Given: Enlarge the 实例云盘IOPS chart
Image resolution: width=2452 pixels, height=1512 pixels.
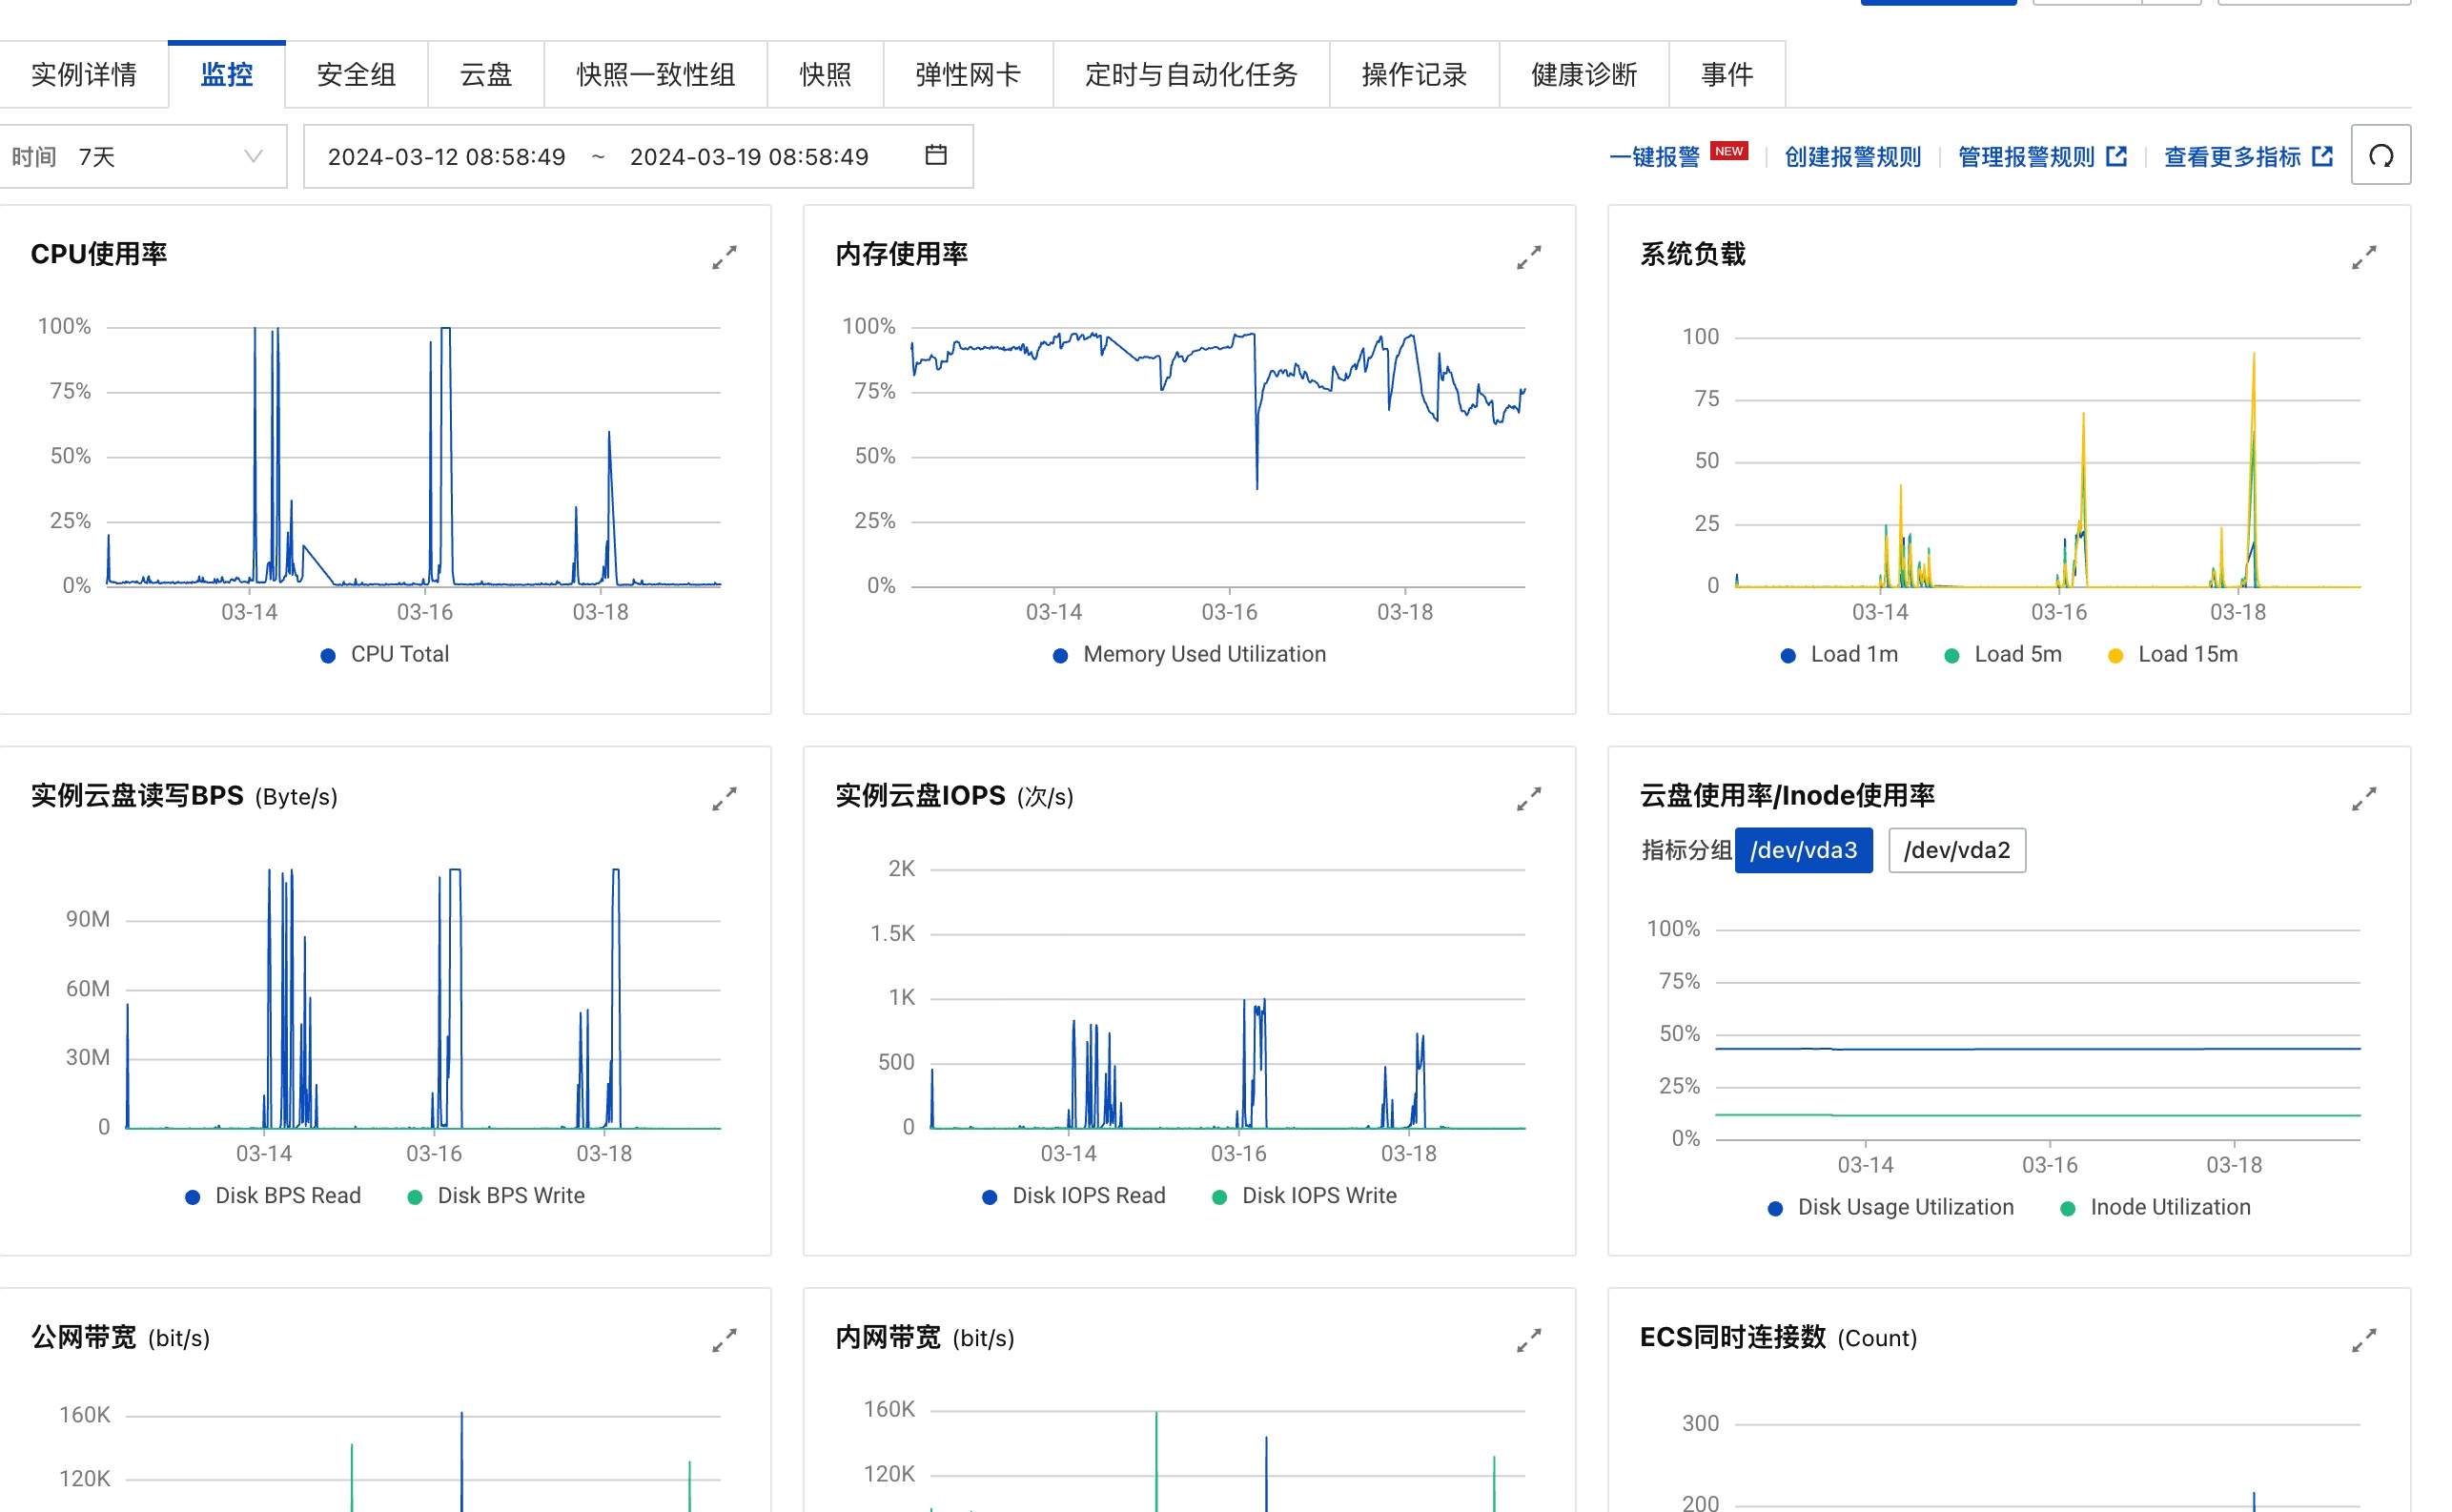Looking at the screenshot, I should point(1528,799).
